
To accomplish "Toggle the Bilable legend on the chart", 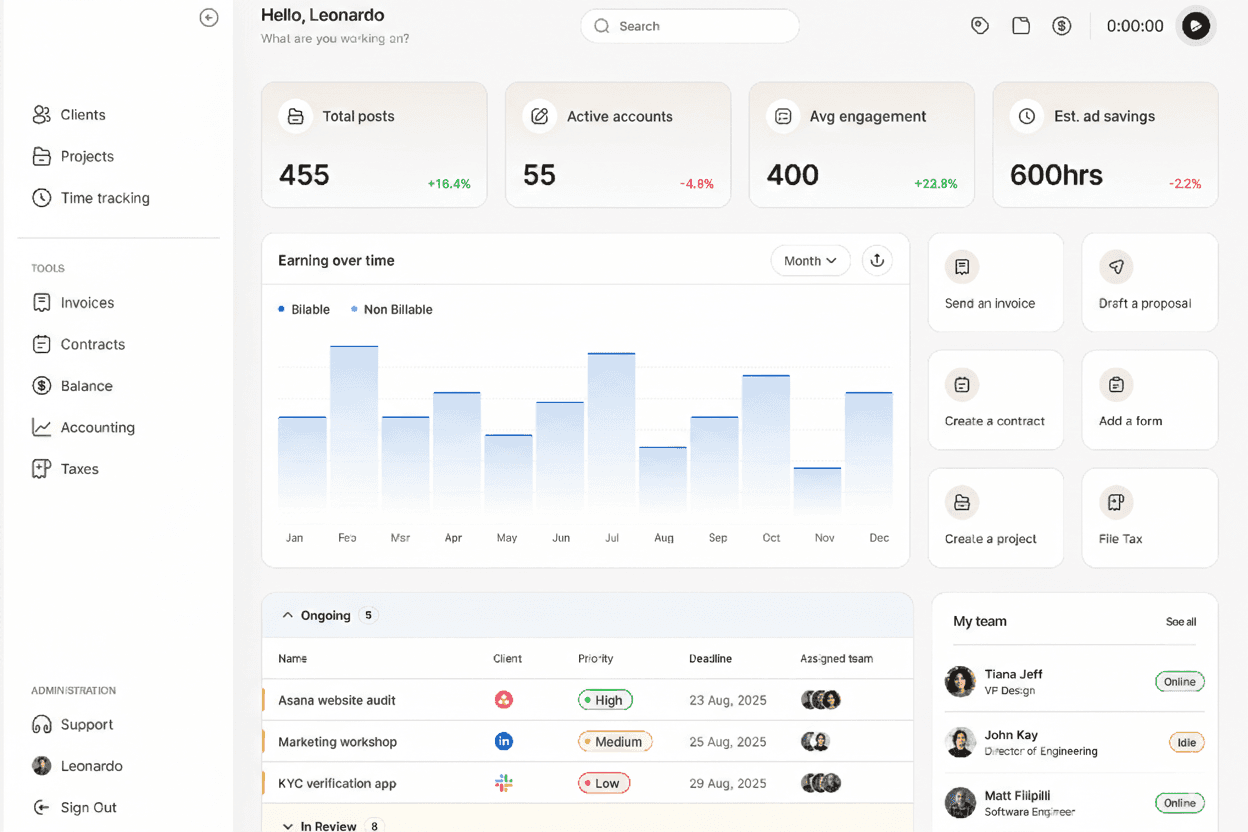I will [303, 309].
